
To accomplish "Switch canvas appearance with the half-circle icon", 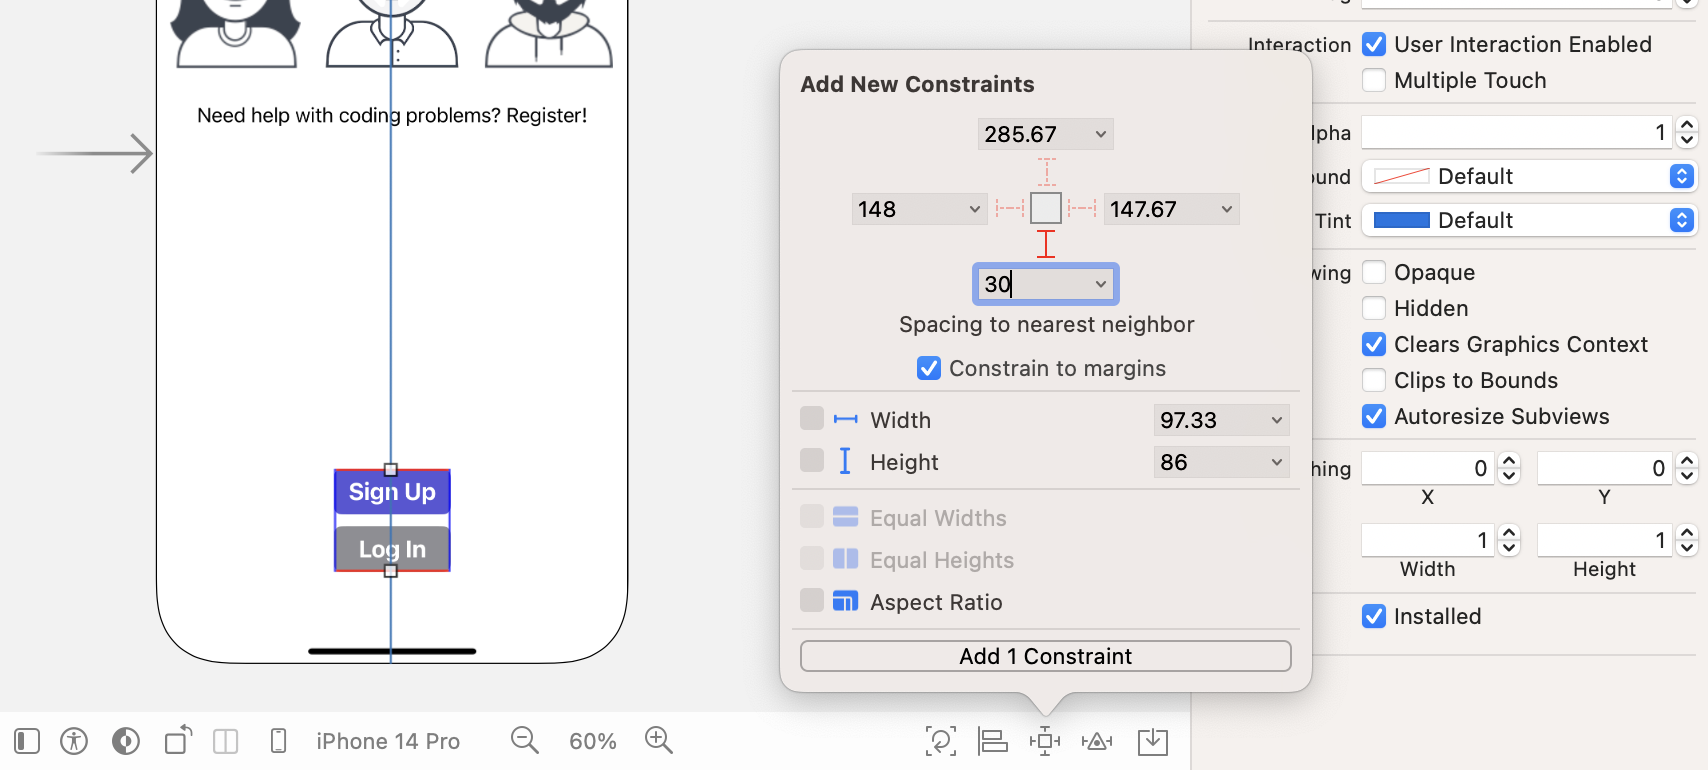I will point(126,741).
